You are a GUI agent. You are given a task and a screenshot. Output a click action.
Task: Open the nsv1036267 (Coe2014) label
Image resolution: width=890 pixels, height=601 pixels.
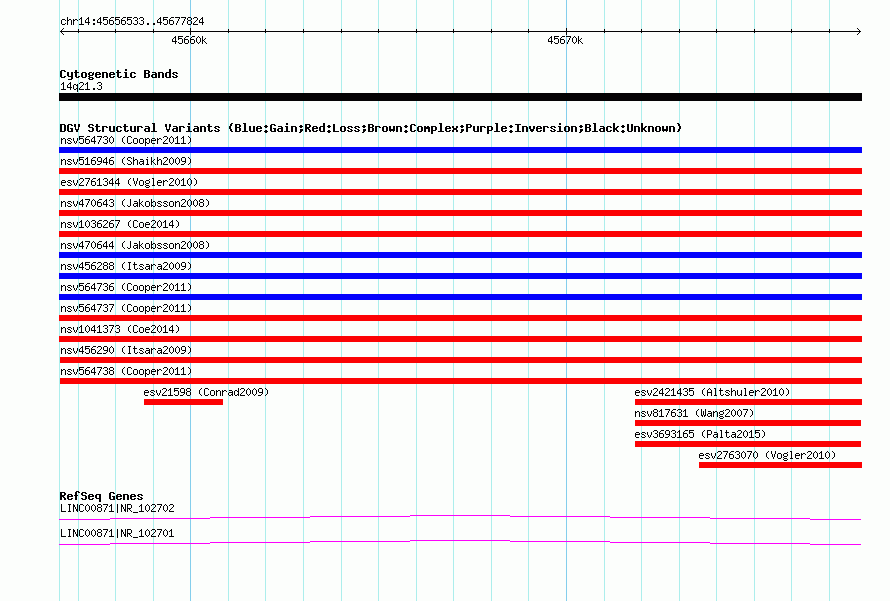[120, 224]
